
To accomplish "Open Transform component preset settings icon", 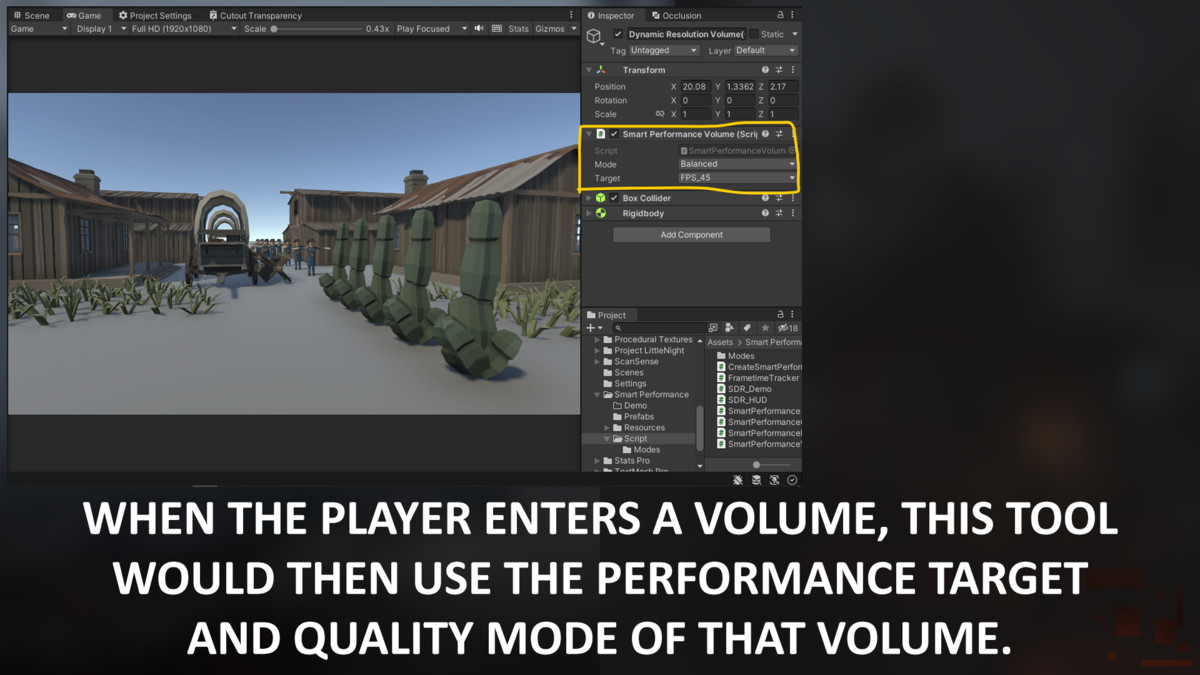I will 779,70.
